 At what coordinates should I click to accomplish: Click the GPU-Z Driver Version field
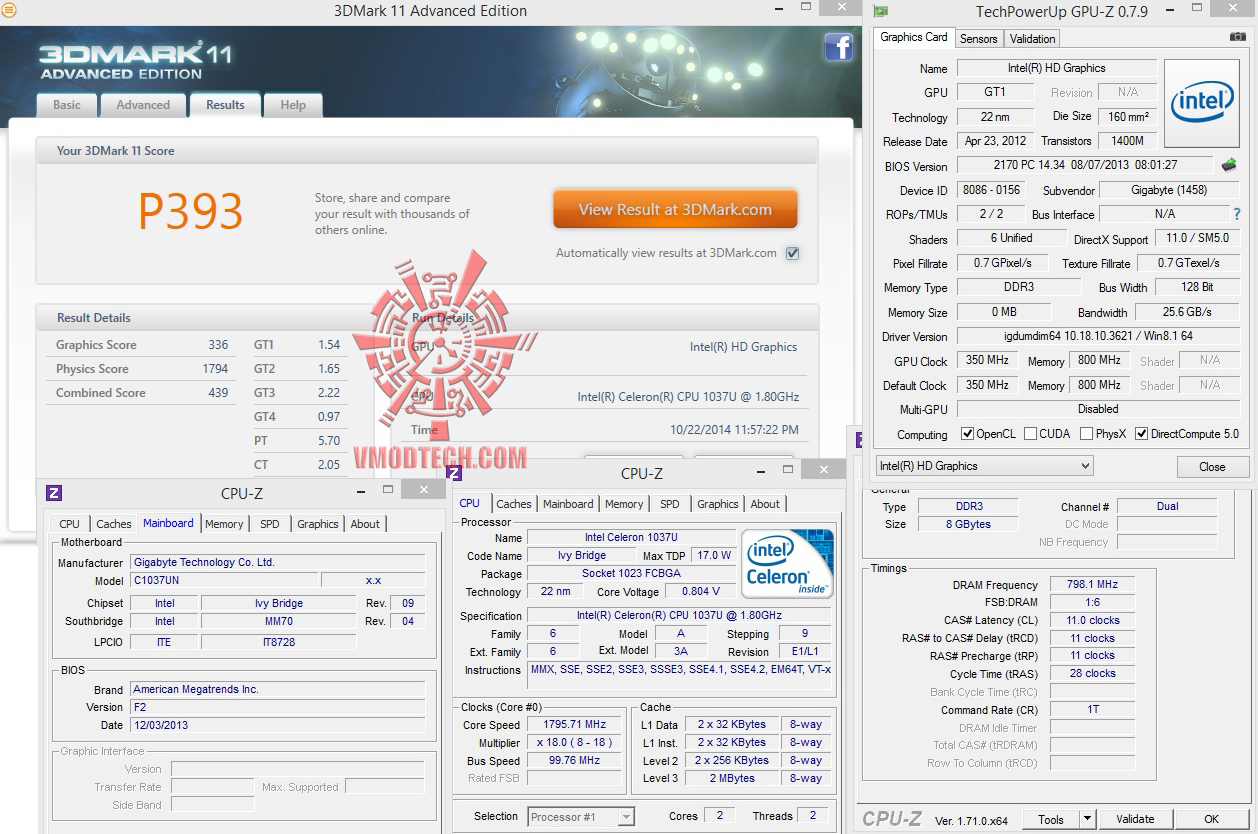click(1098, 336)
